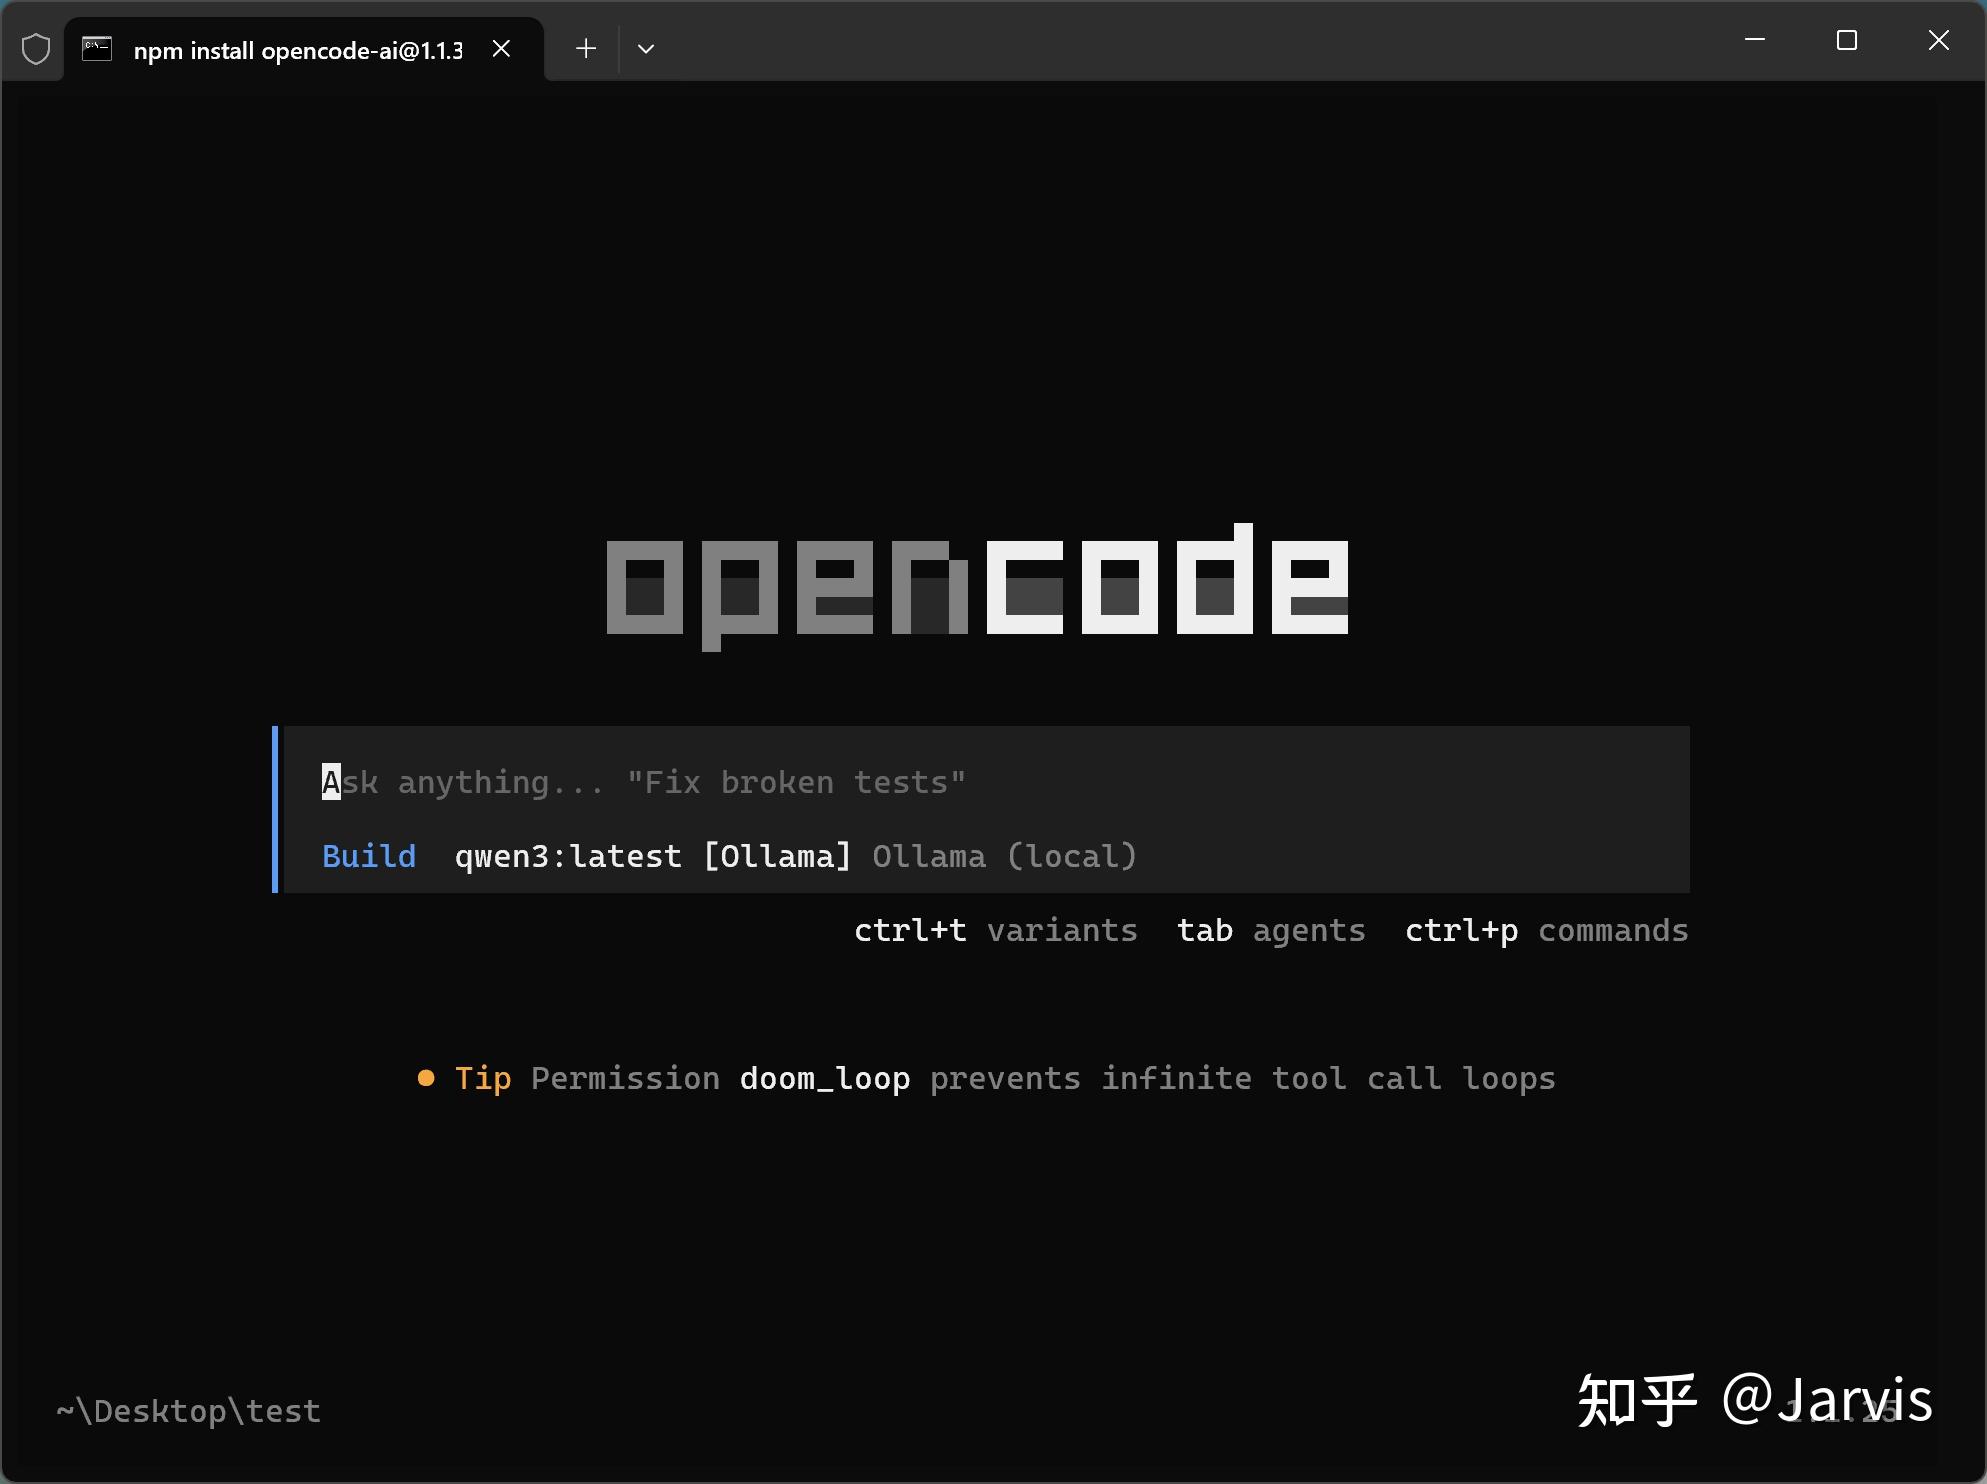The width and height of the screenshot is (1987, 1484).
Task: Open a new terminal tab
Action: pos(586,48)
